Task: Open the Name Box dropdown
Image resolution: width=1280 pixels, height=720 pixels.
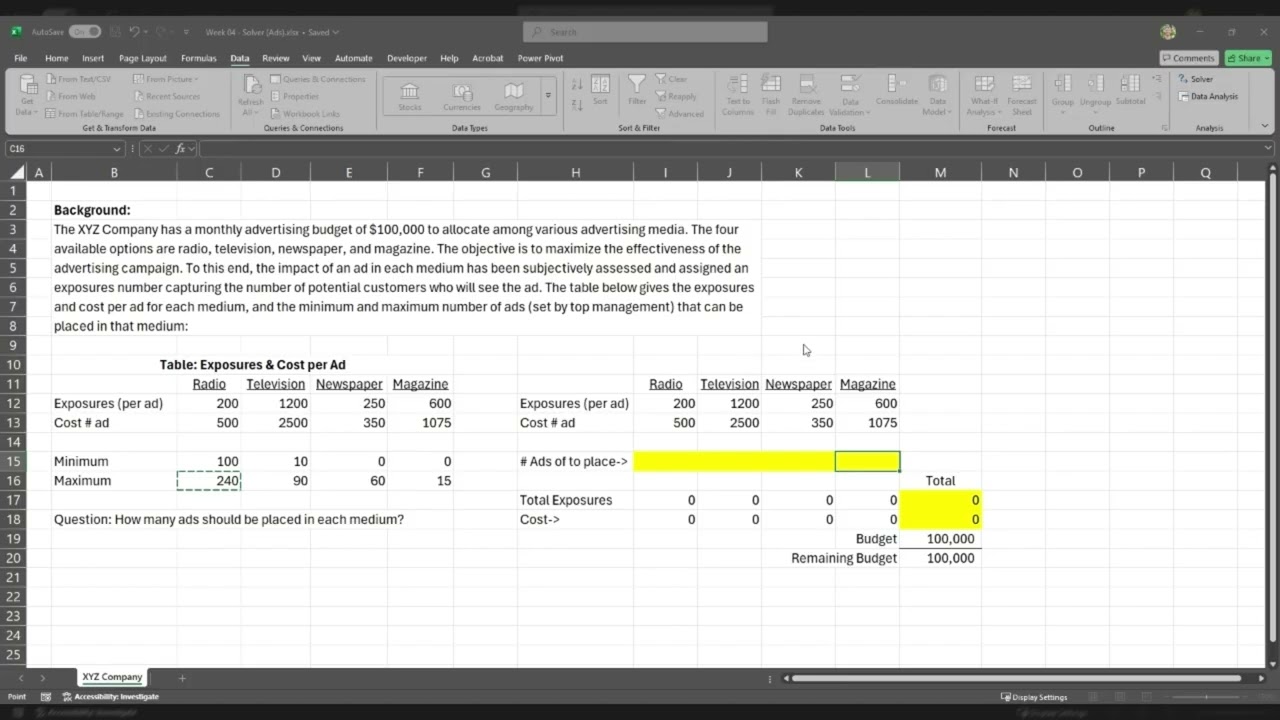Action: point(117,148)
